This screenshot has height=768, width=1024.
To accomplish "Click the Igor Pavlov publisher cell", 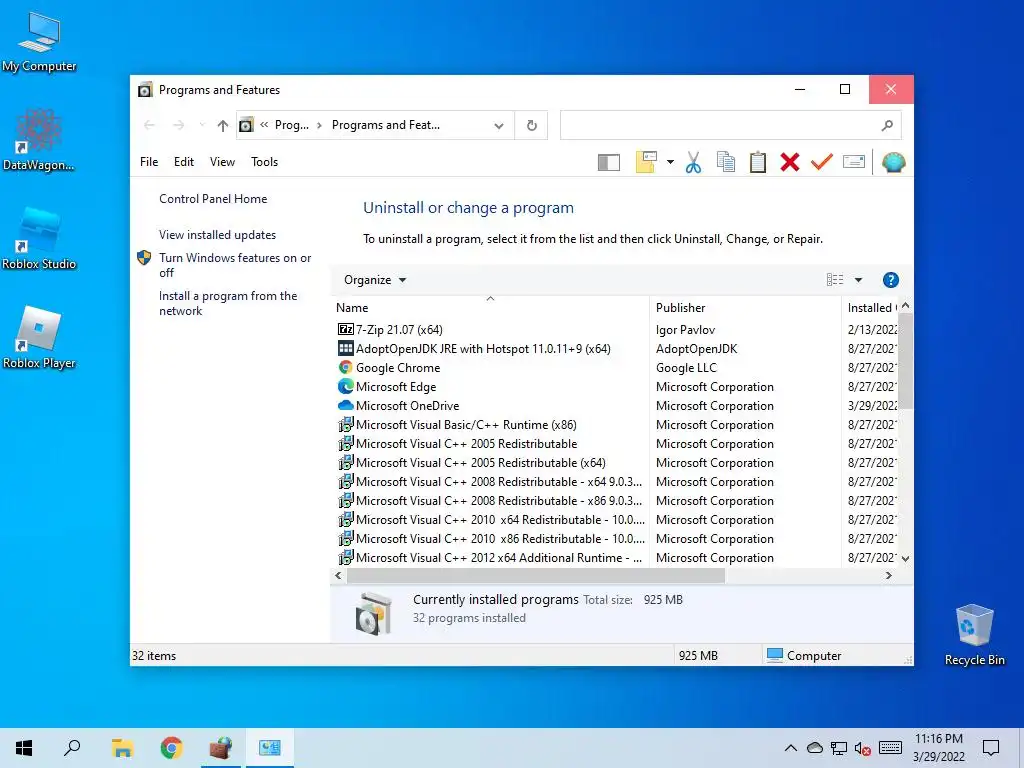I will click(685, 330).
